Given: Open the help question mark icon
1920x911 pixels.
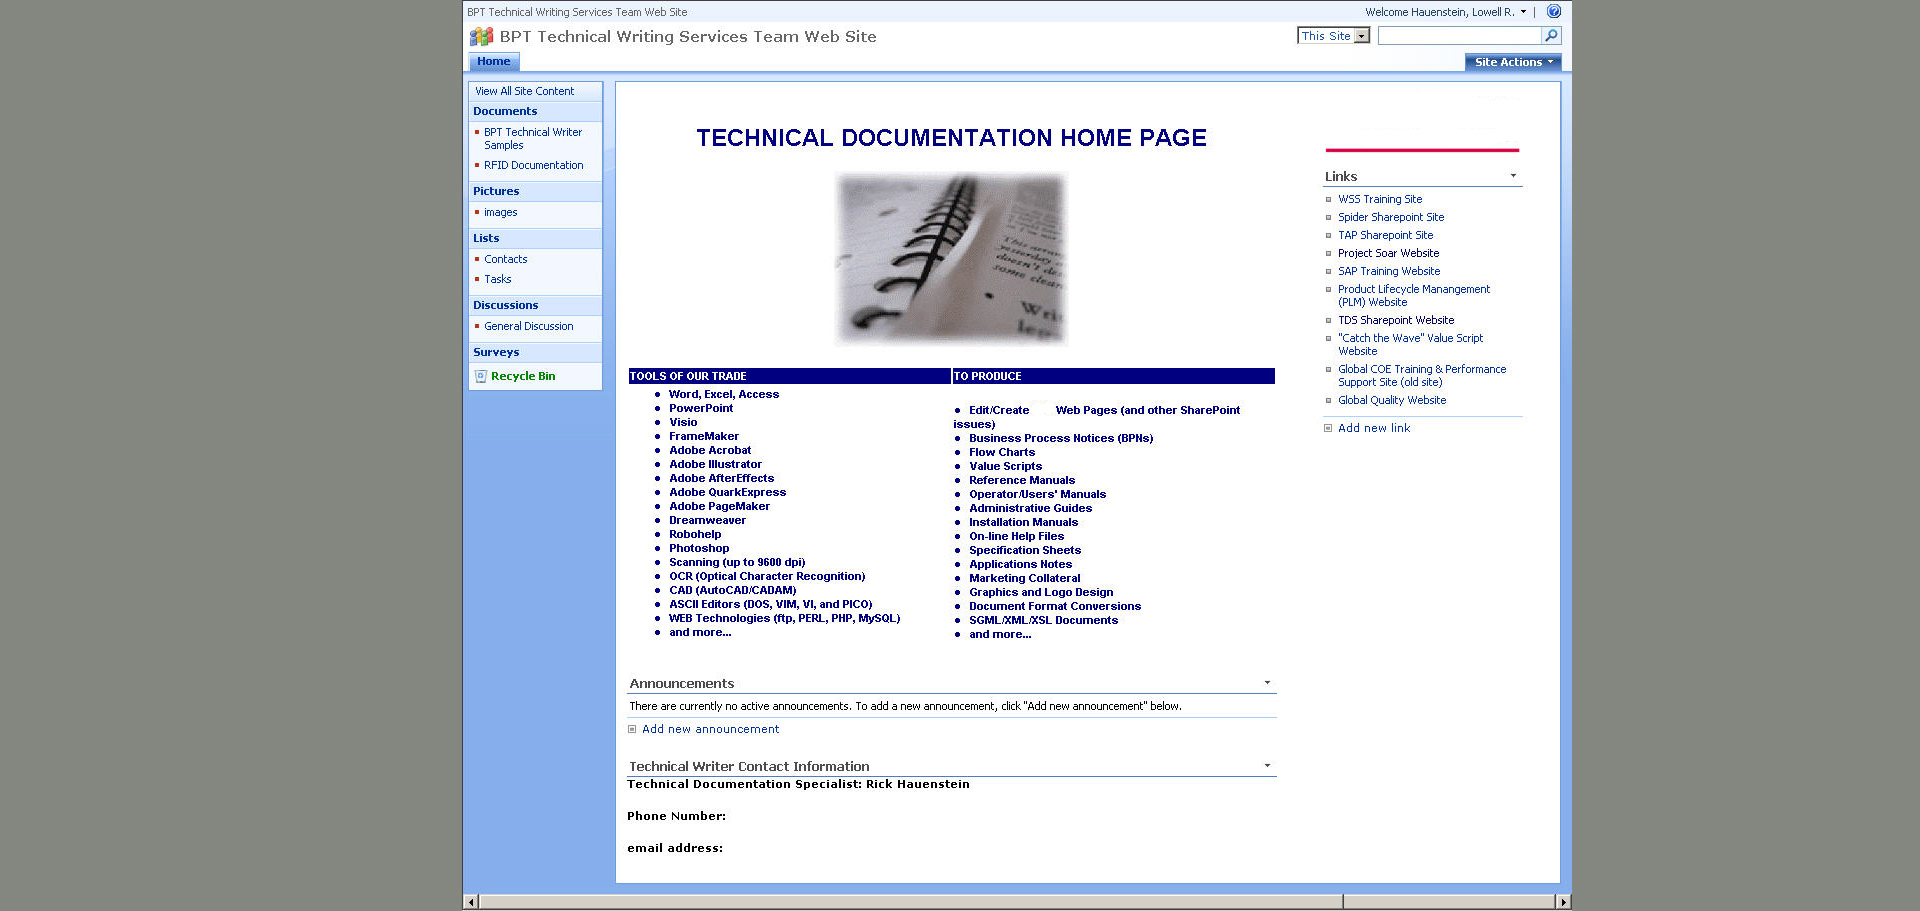Looking at the screenshot, I should (x=1553, y=12).
